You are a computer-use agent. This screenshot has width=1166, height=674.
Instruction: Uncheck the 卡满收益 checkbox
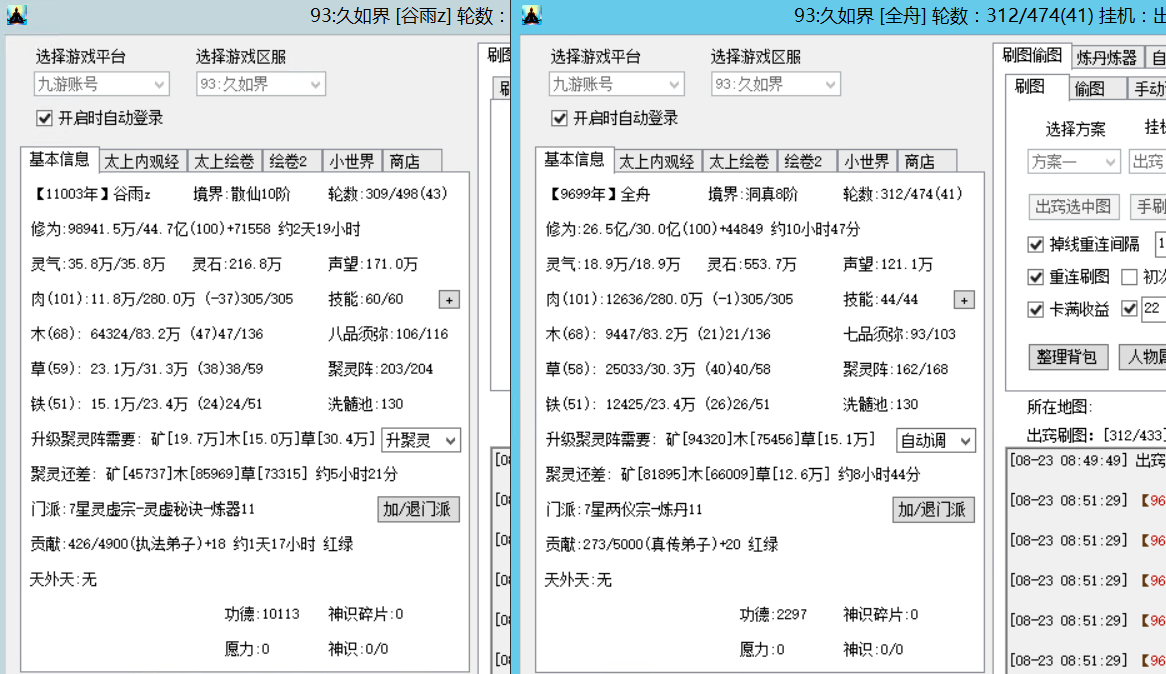pyautogui.click(x=1035, y=309)
